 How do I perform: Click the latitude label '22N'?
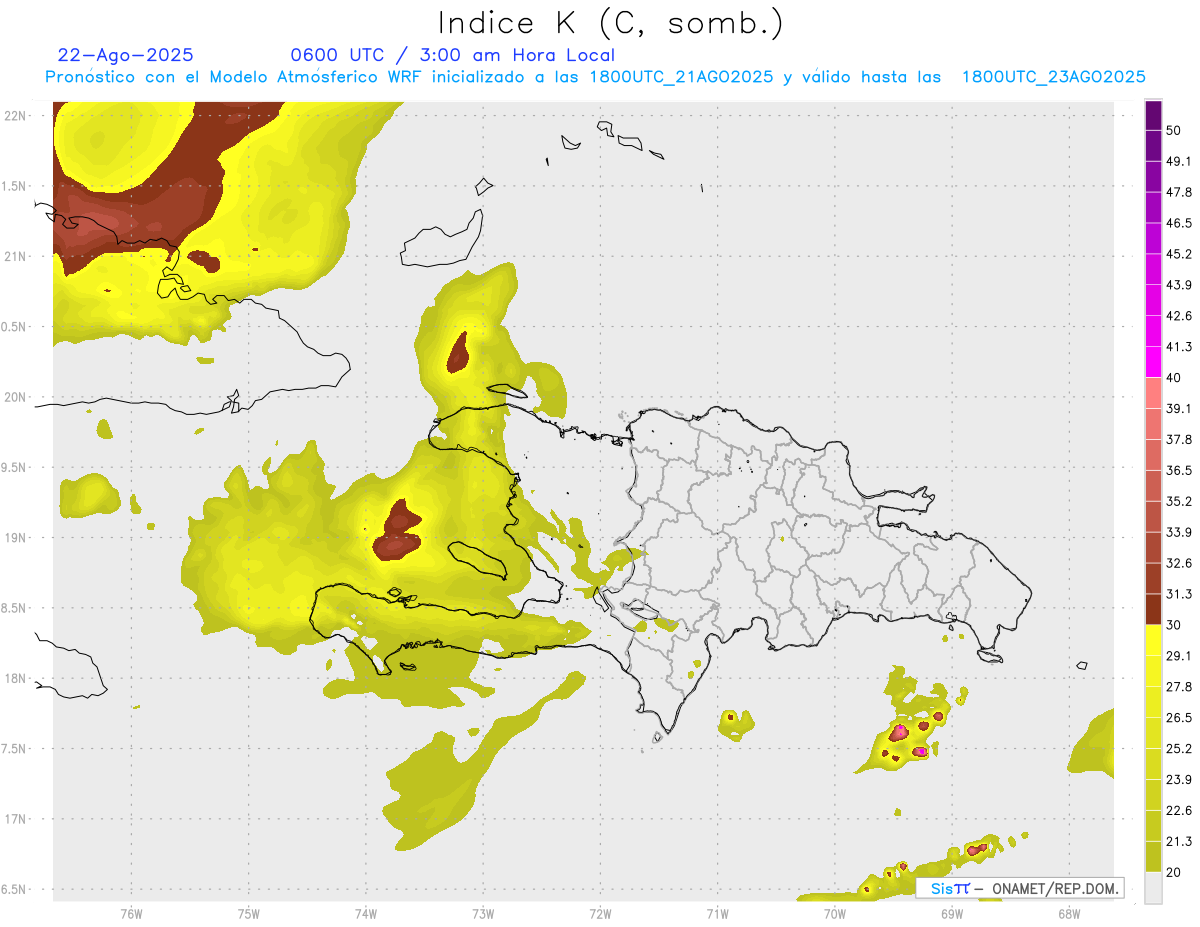[15, 116]
